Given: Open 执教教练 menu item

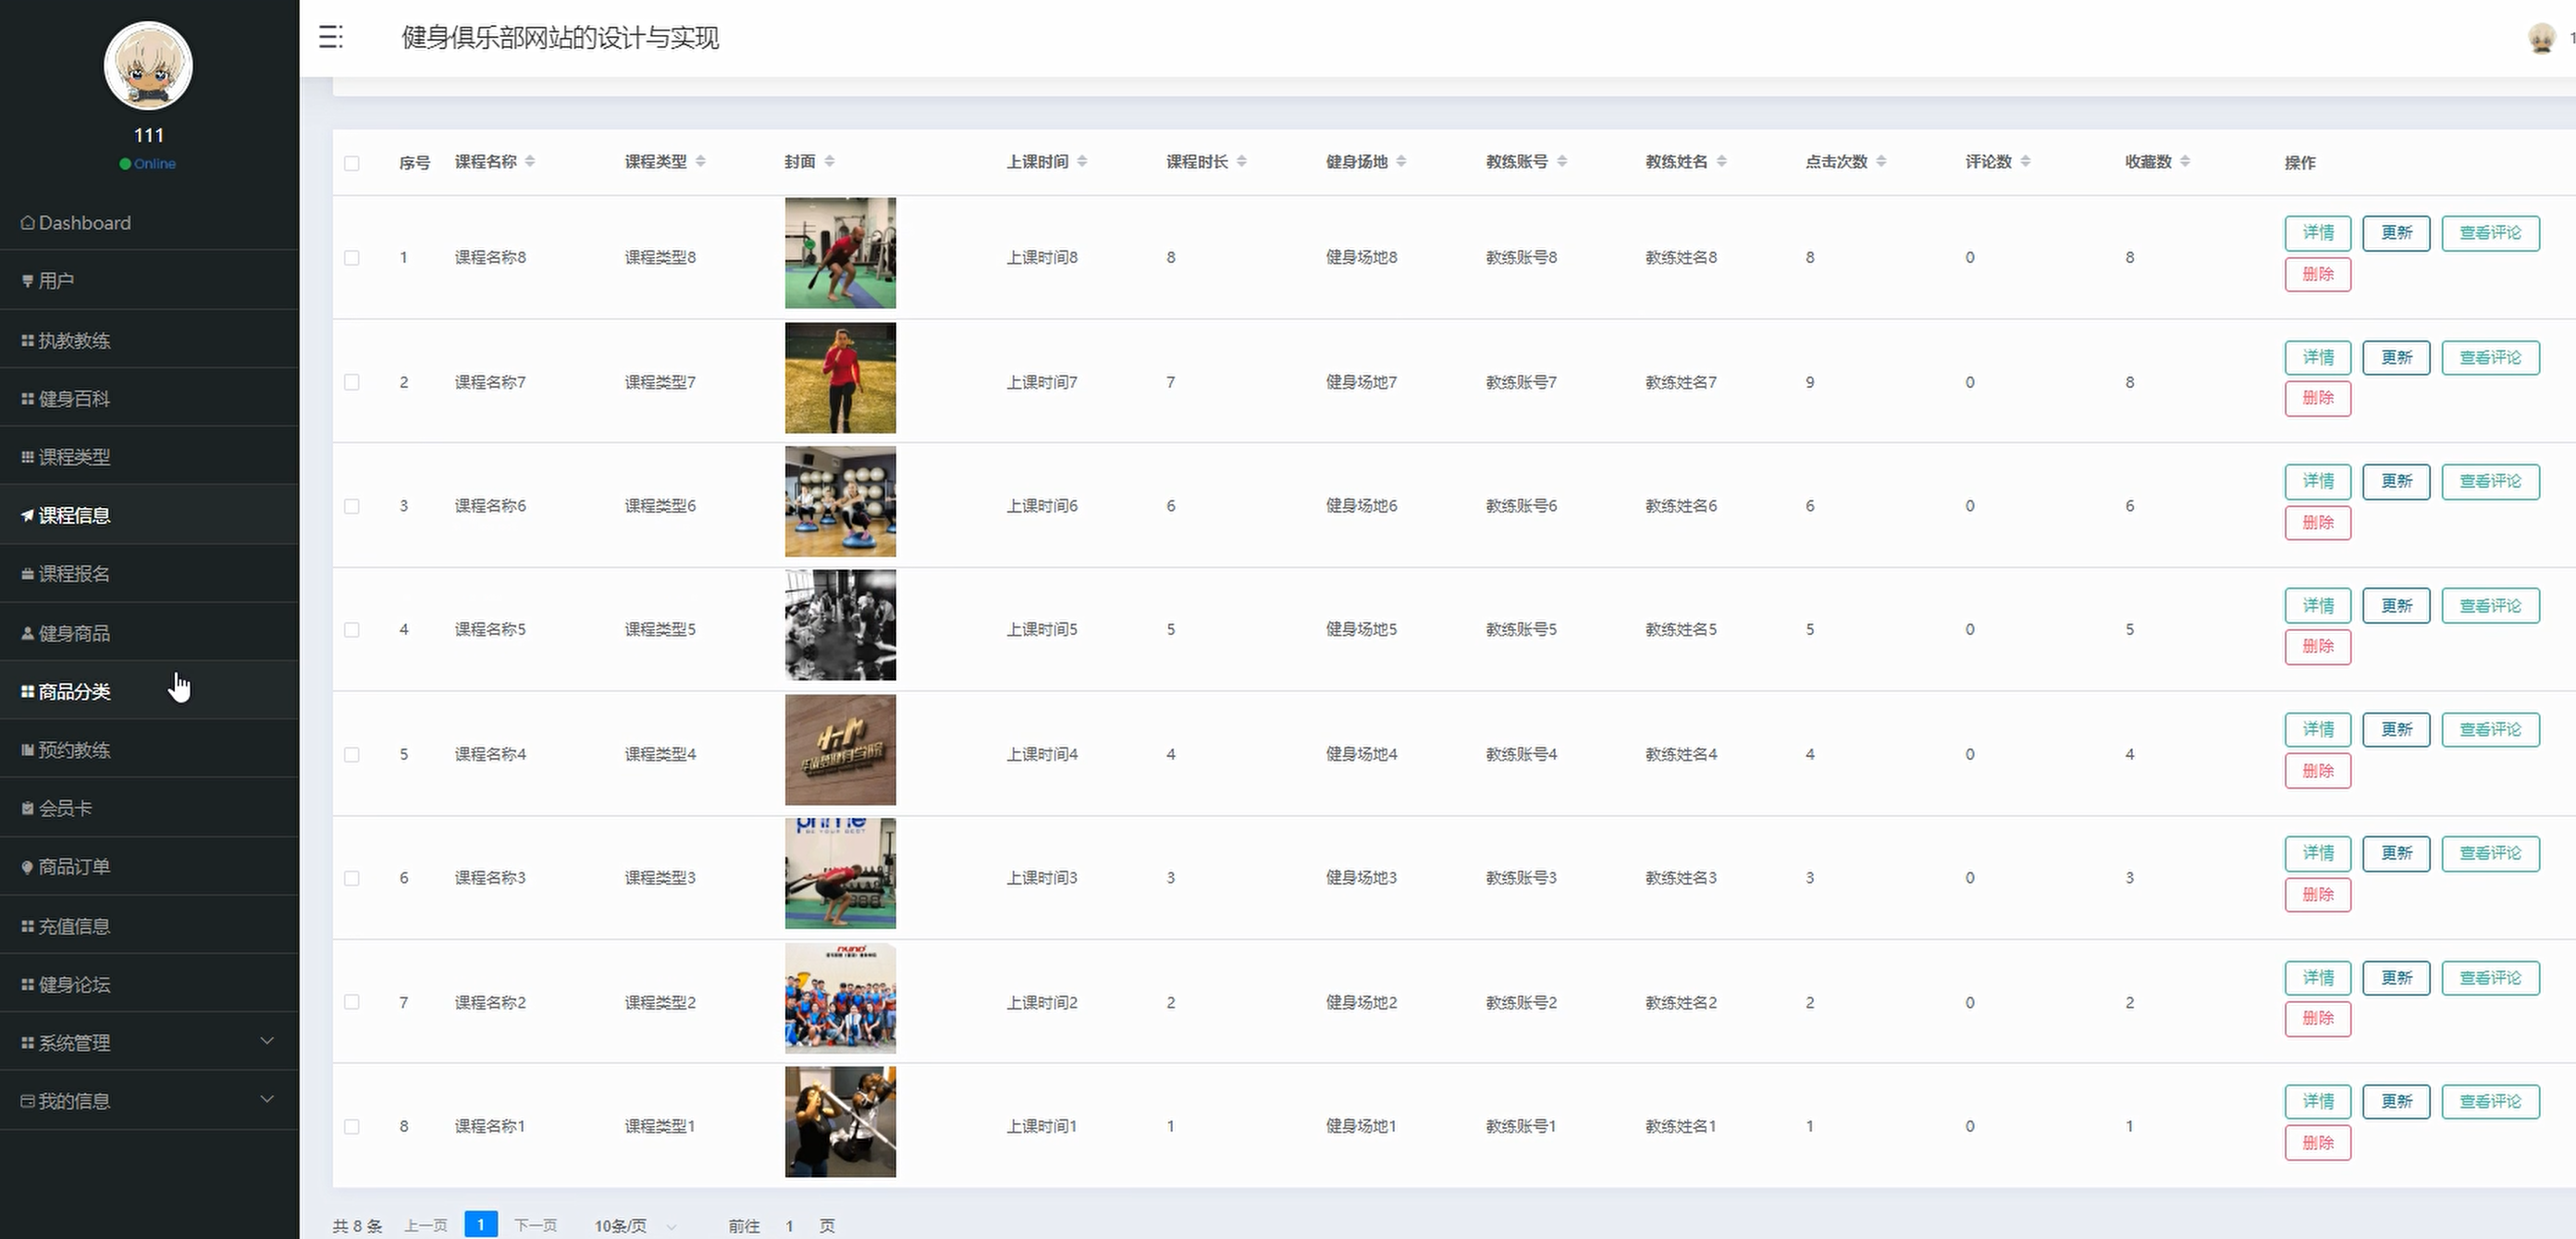Looking at the screenshot, I should (149, 340).
